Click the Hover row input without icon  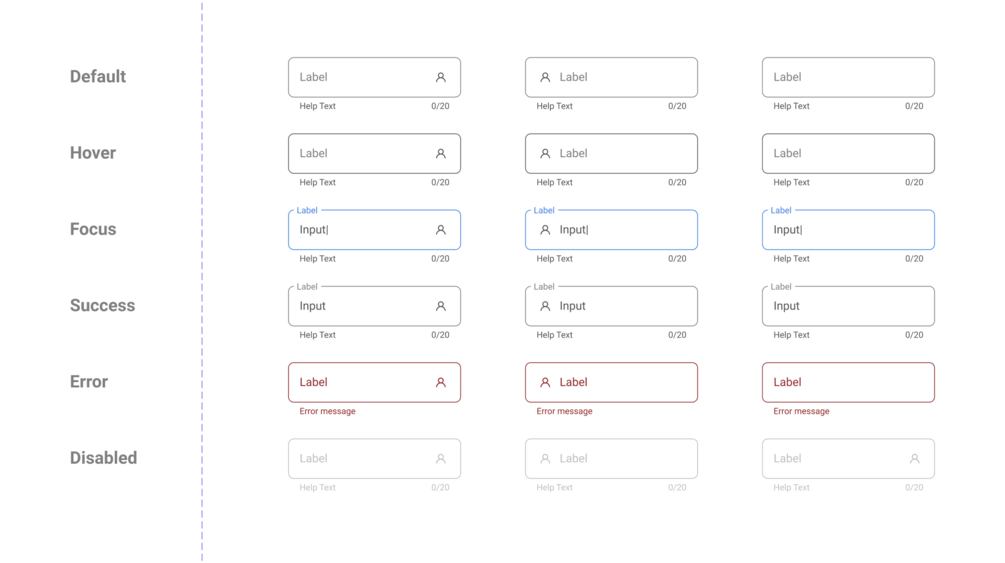pos(848,154)
